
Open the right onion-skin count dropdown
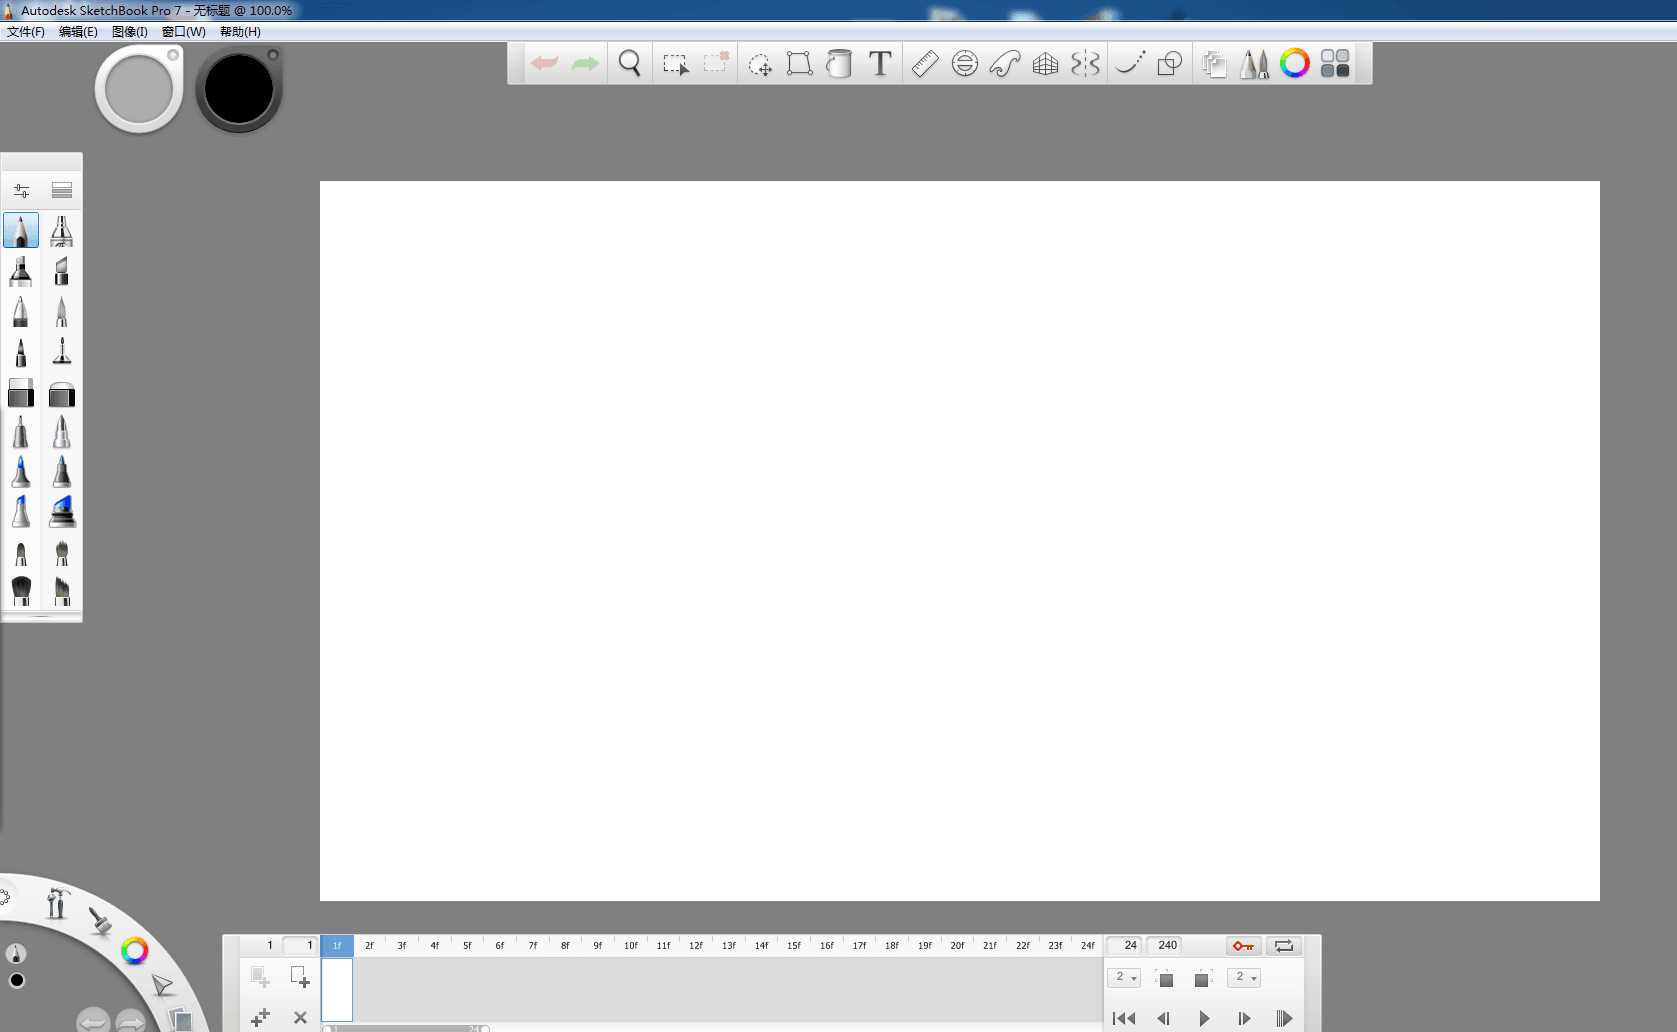pos(1244,977)
